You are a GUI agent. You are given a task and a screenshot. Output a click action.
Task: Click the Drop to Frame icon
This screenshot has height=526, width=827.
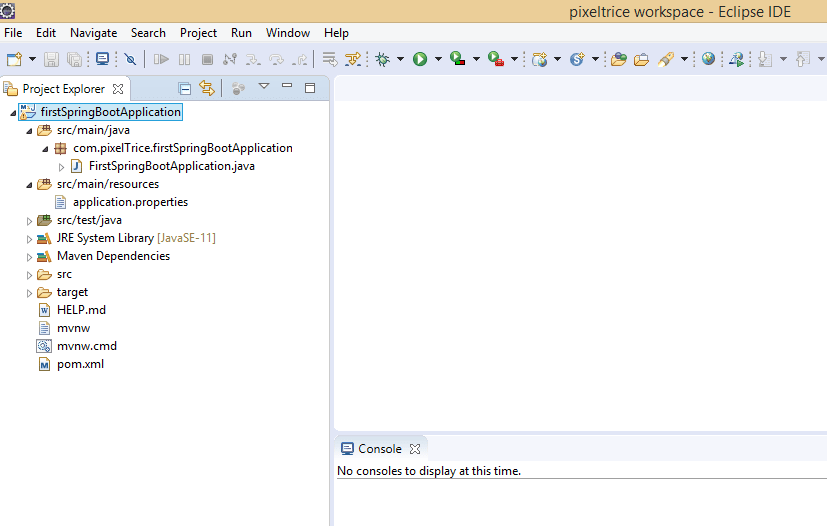click(330, 59)
